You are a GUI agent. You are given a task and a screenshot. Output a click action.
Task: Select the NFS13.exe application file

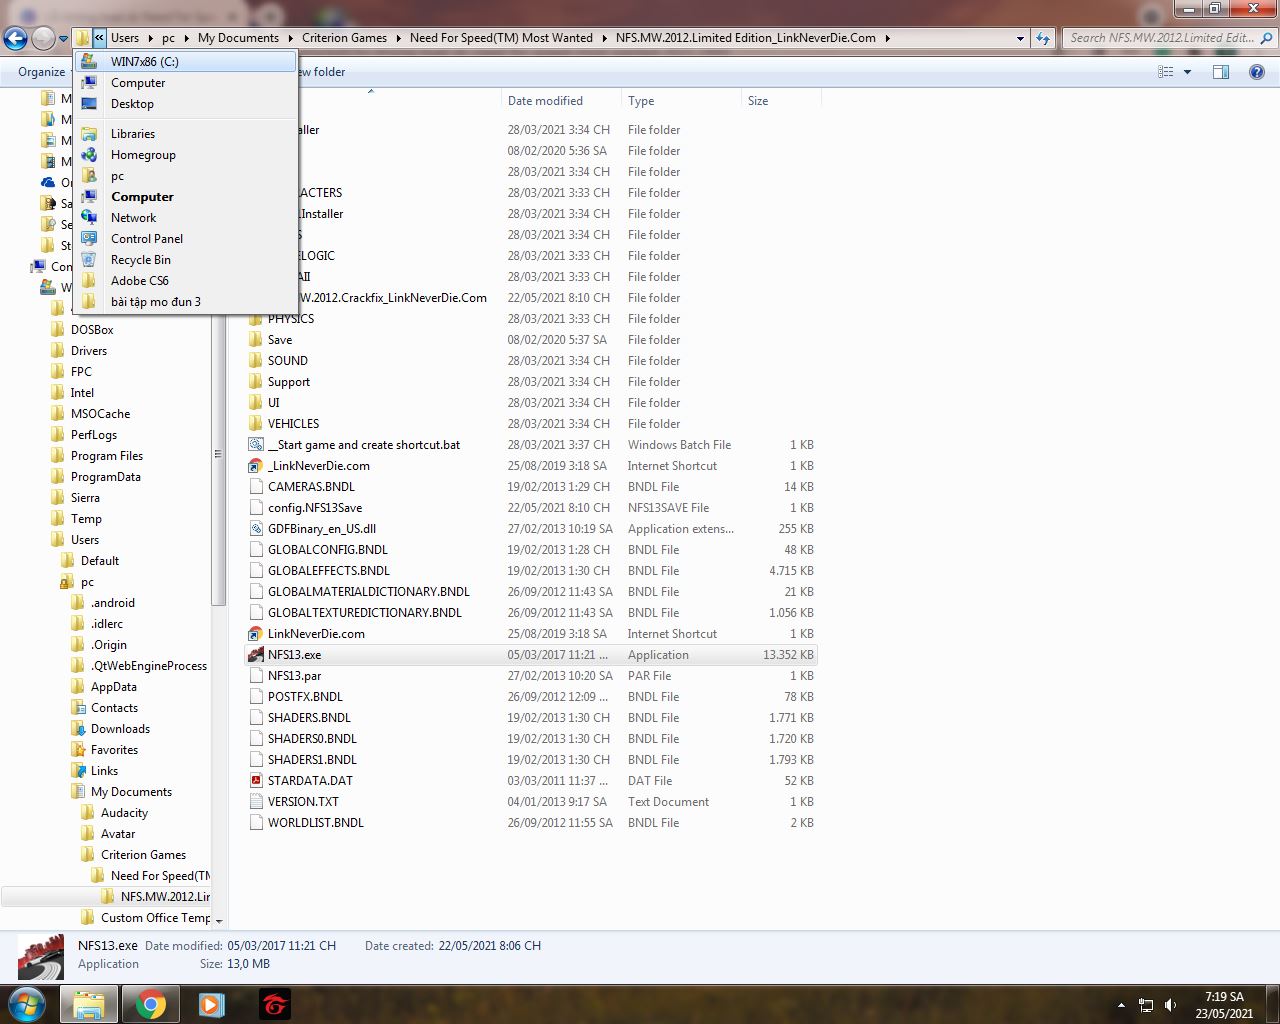294,655
